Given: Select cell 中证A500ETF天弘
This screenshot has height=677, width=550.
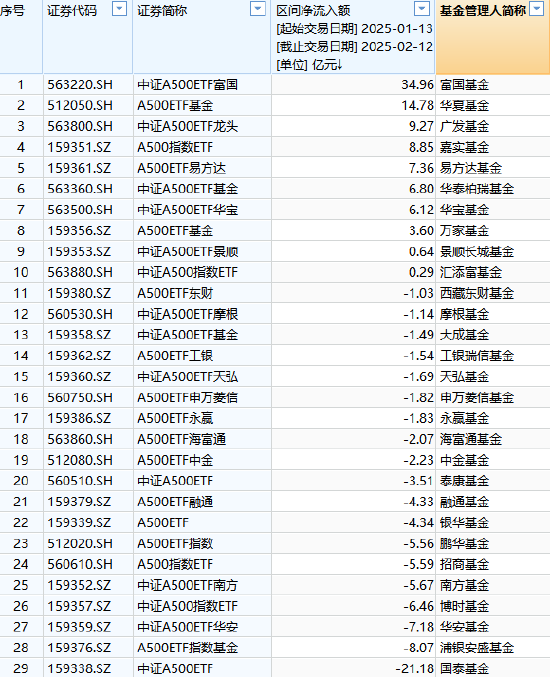Looking at the screenshot, I should pyautogui.click(x=202, y=376).
